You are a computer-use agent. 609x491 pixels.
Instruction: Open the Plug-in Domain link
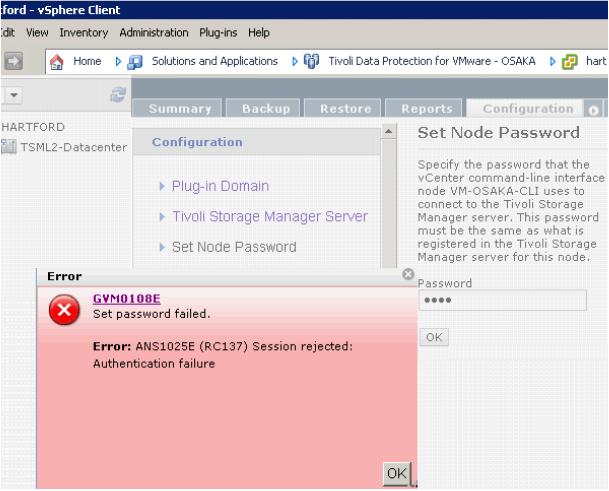pos(220,186)
